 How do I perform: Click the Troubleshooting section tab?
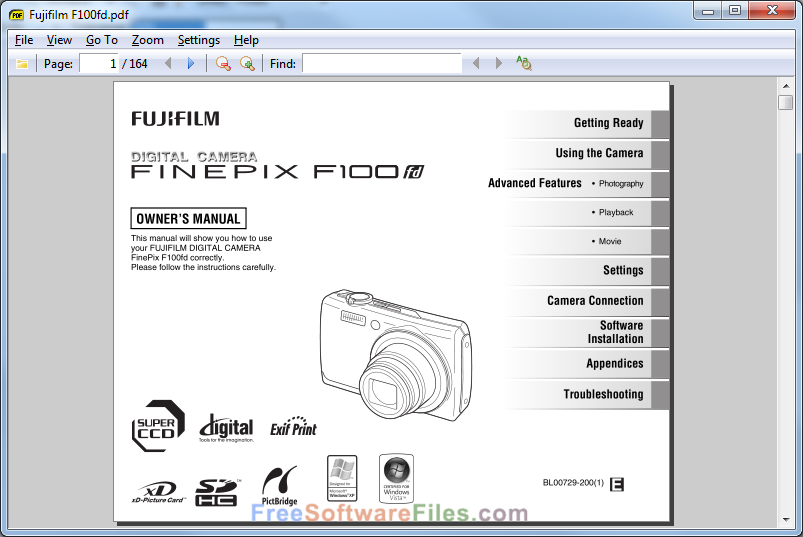click(x=586, y=395)
